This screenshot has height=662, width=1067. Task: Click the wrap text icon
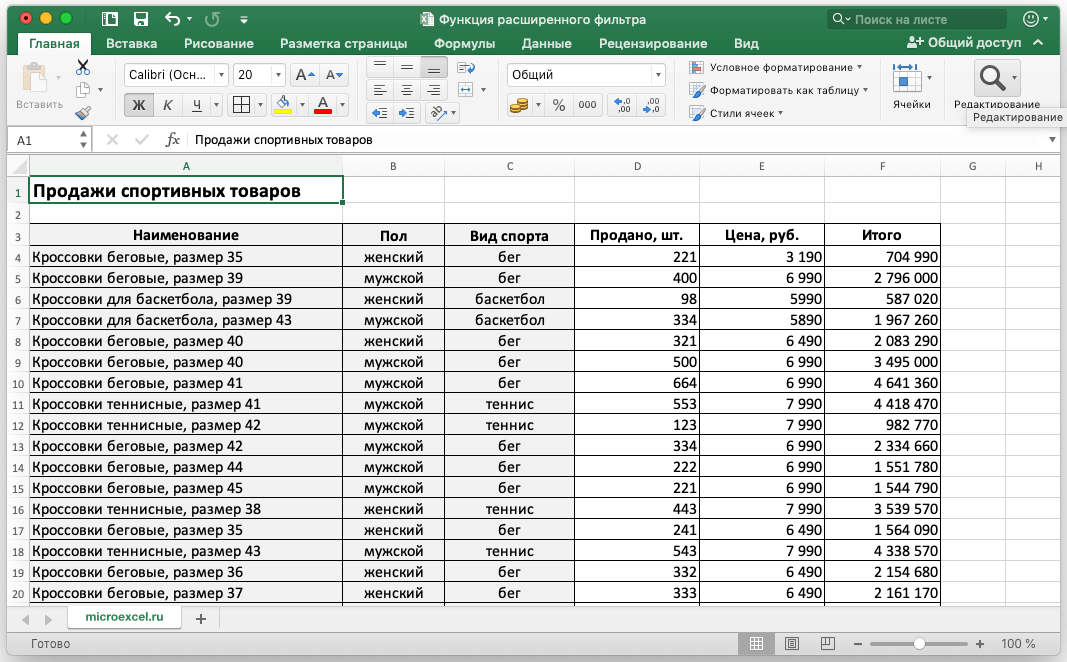point(465,67)
